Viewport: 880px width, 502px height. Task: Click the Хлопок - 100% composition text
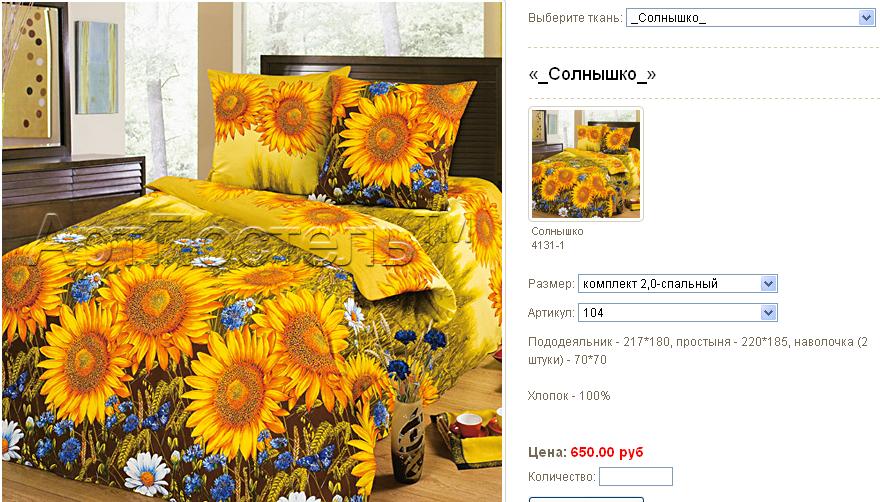[x=569, y=396]
